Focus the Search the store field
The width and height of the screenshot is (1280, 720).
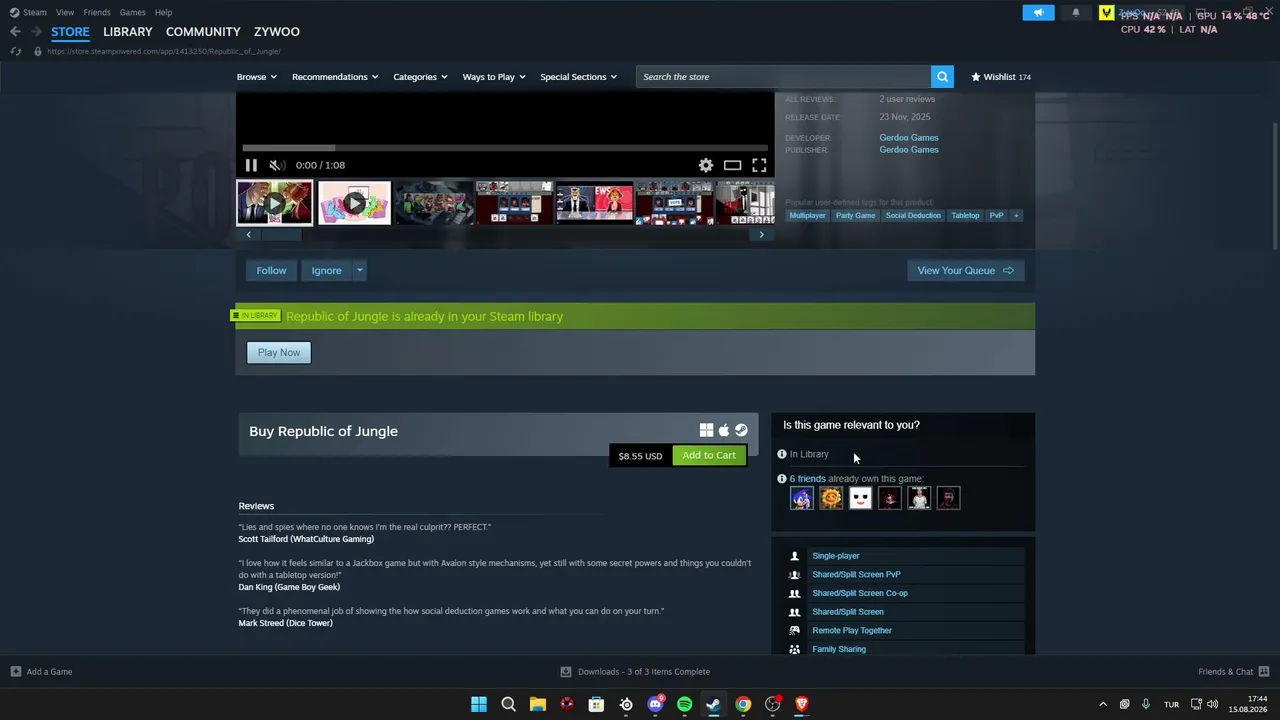[784, 77]
